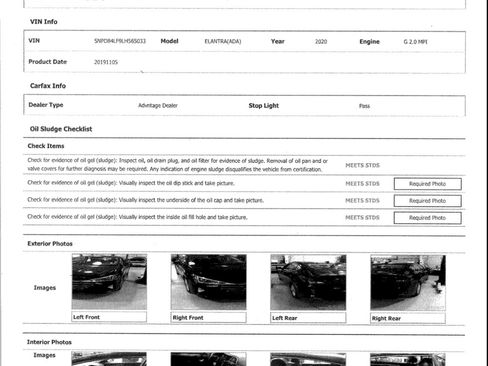
Task: Select the VIN number value
Action: pos(120,41)
